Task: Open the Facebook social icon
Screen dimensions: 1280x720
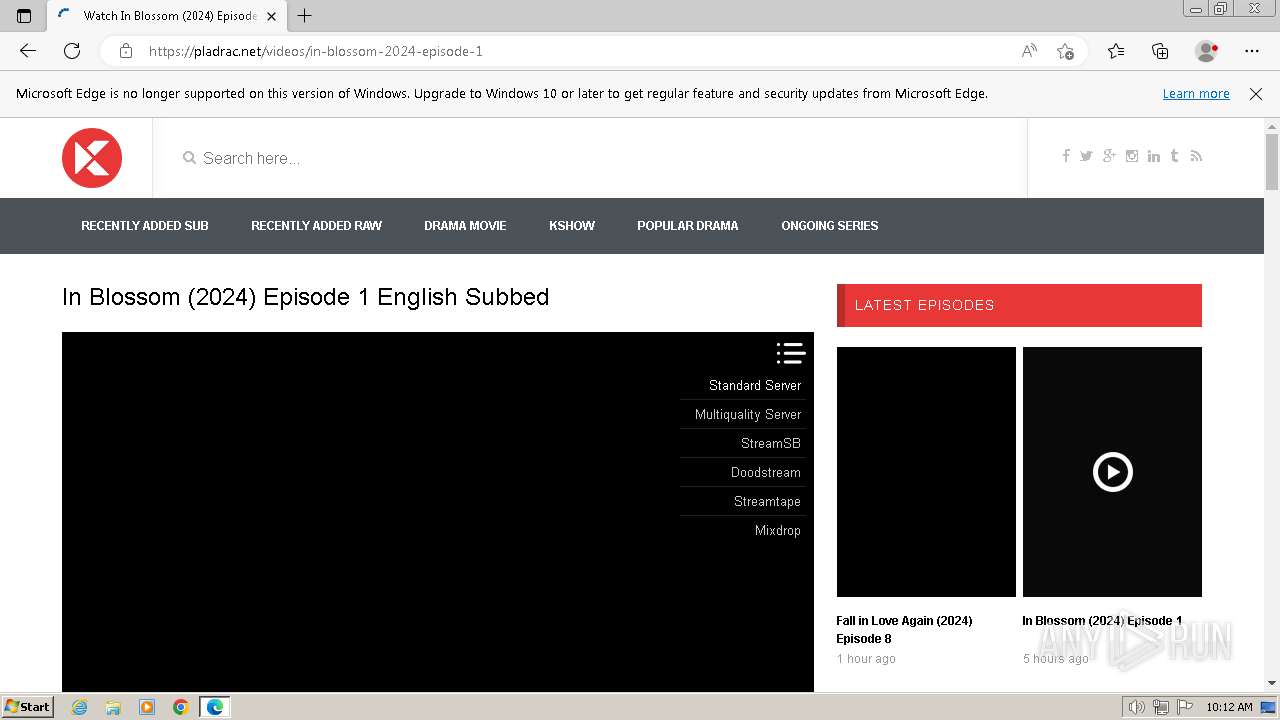Action: pos(1066,156)
